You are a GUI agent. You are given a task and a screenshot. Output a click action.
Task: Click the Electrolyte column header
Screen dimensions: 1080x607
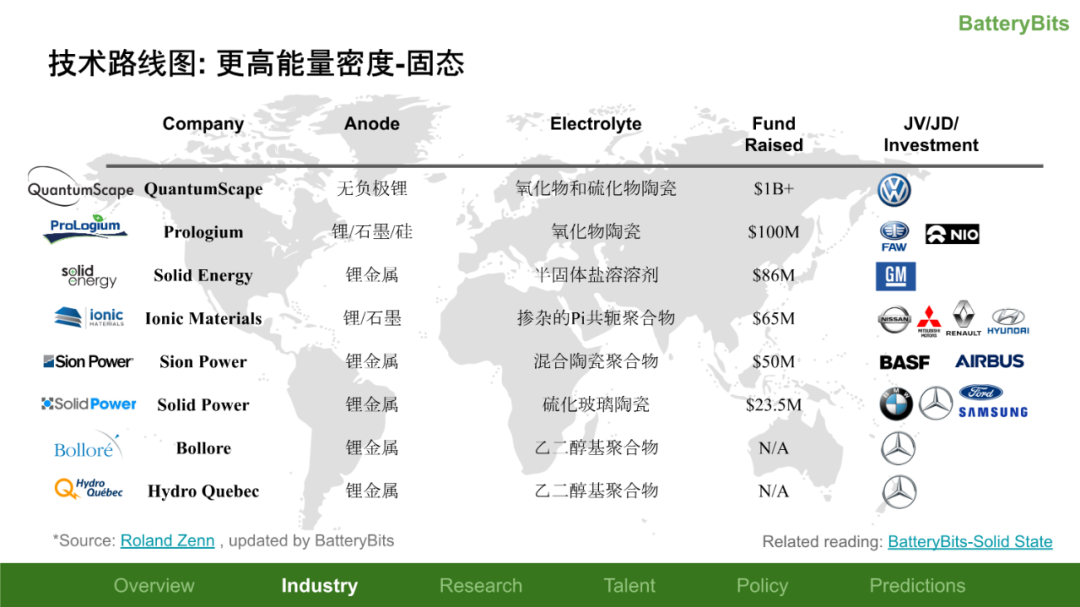tap(596, 124)
